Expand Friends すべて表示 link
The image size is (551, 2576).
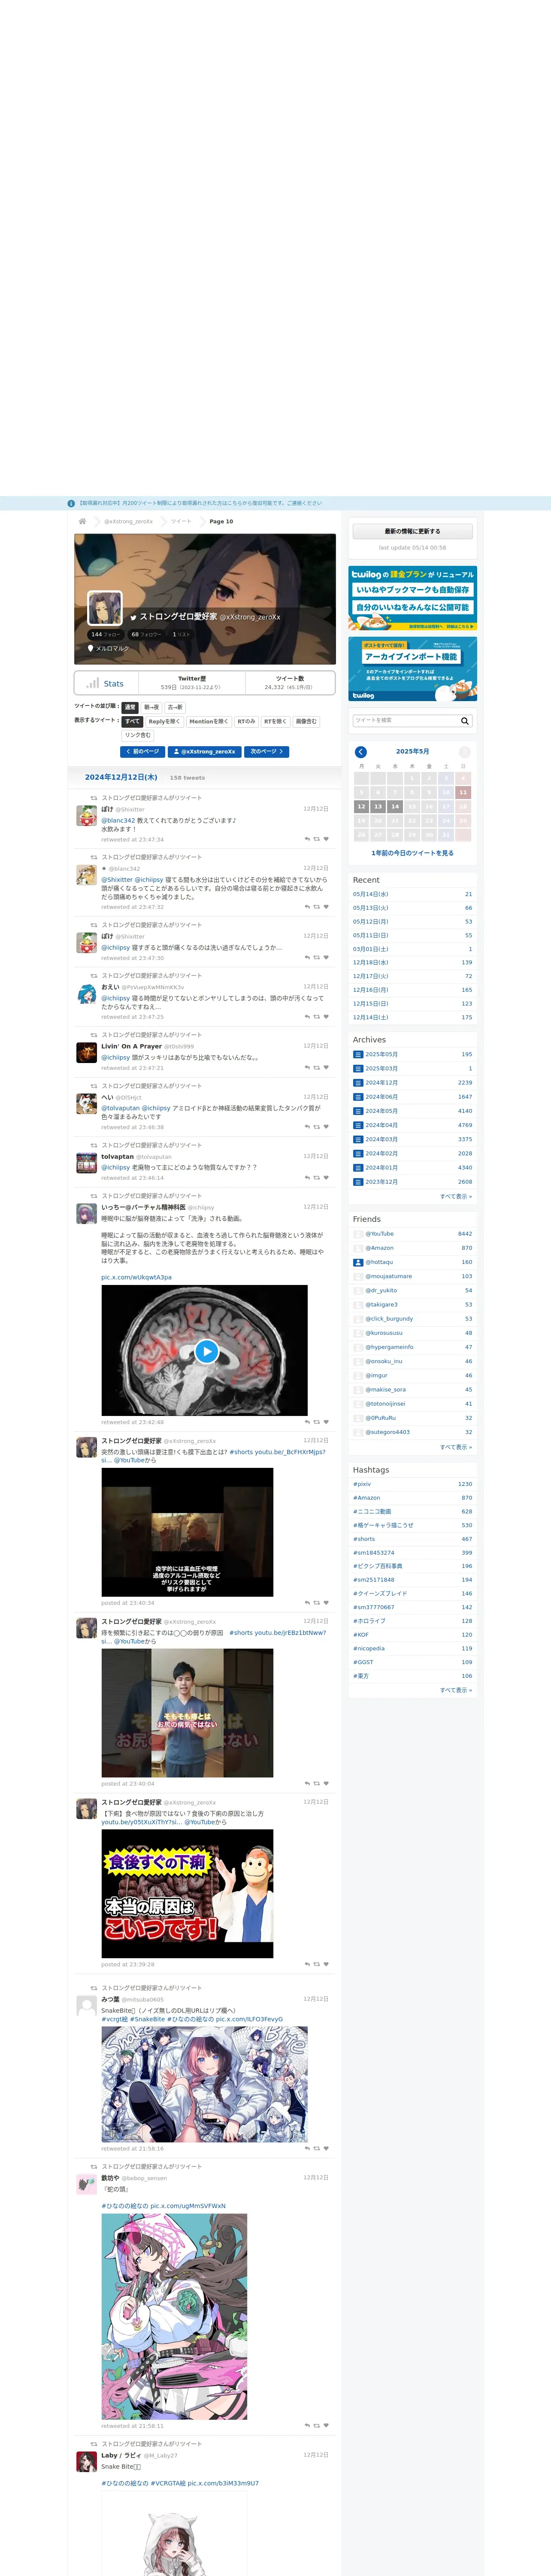pos(456,1447)
